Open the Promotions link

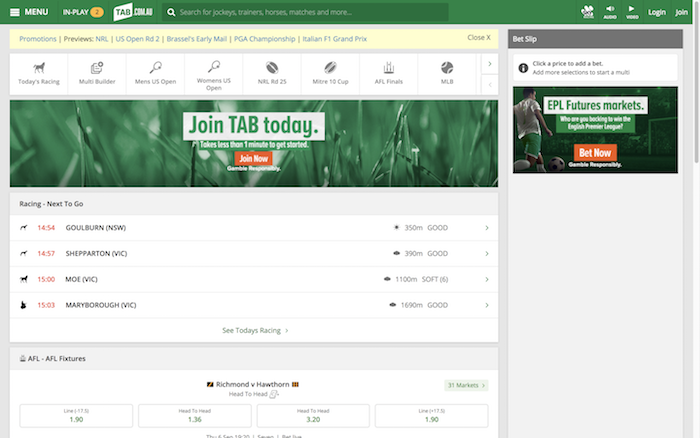pyautogui.click(x=38, y=39)
